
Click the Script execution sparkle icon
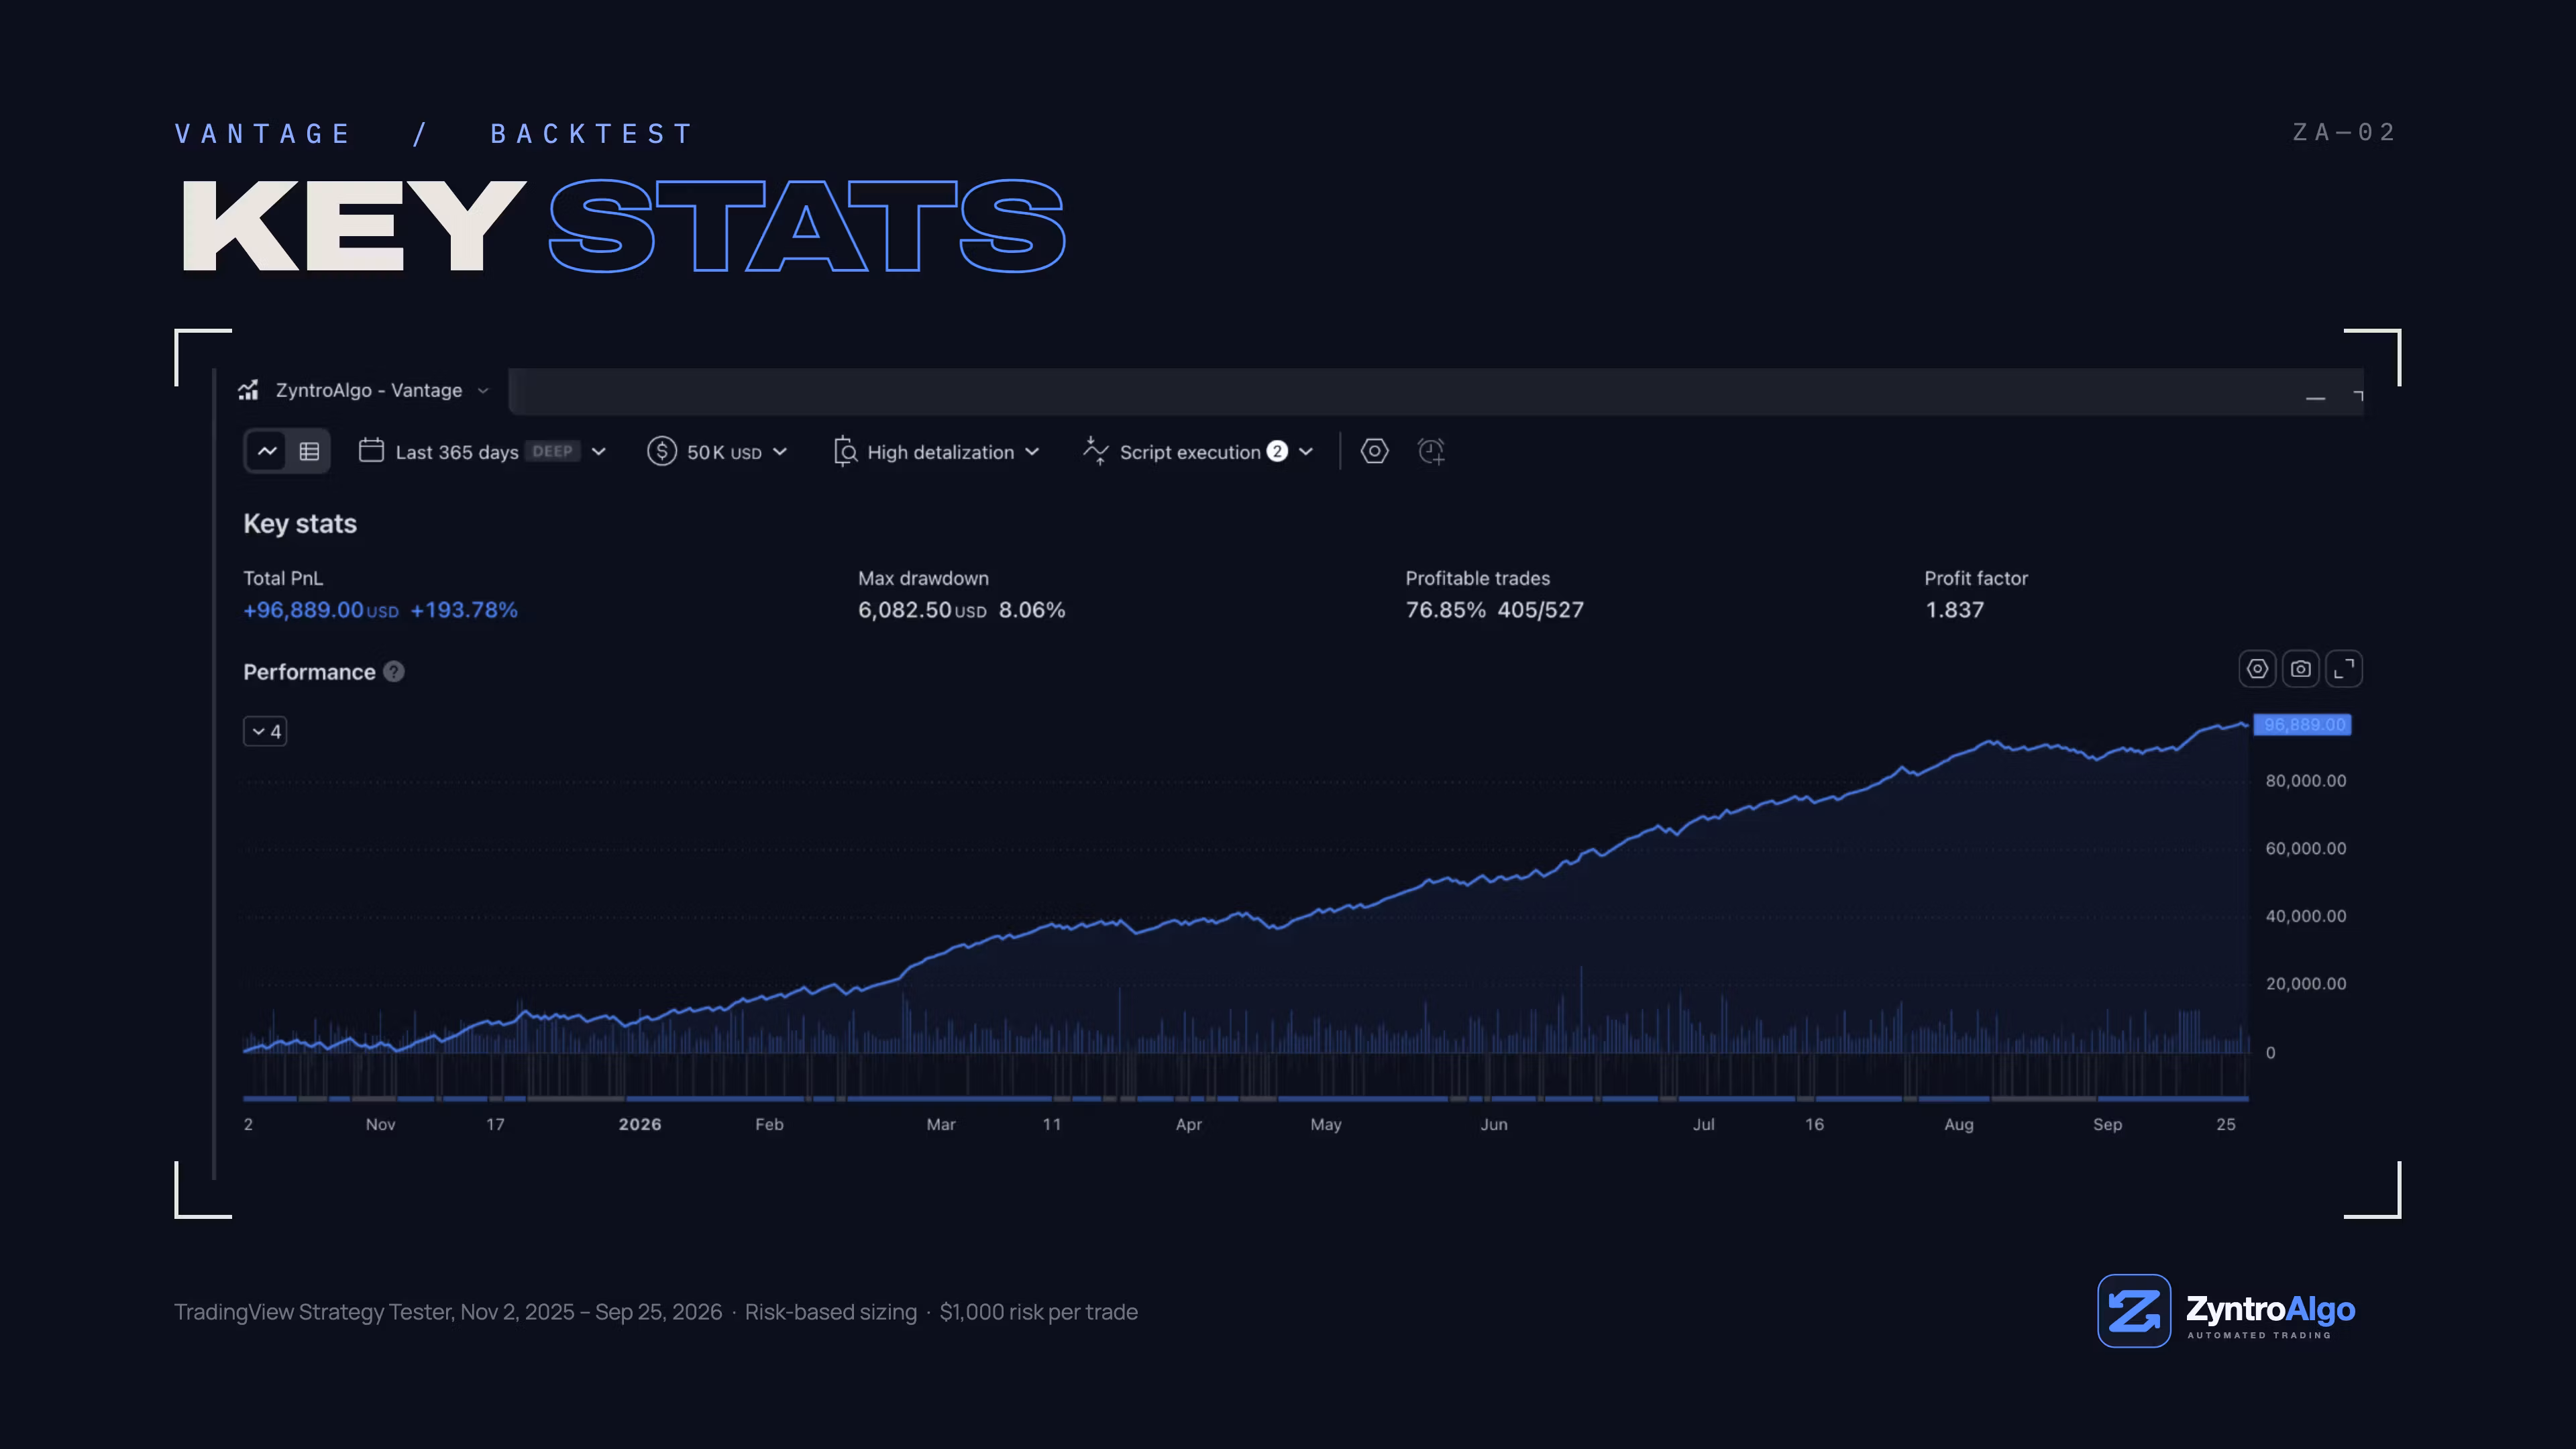(x=1095, y=451)
